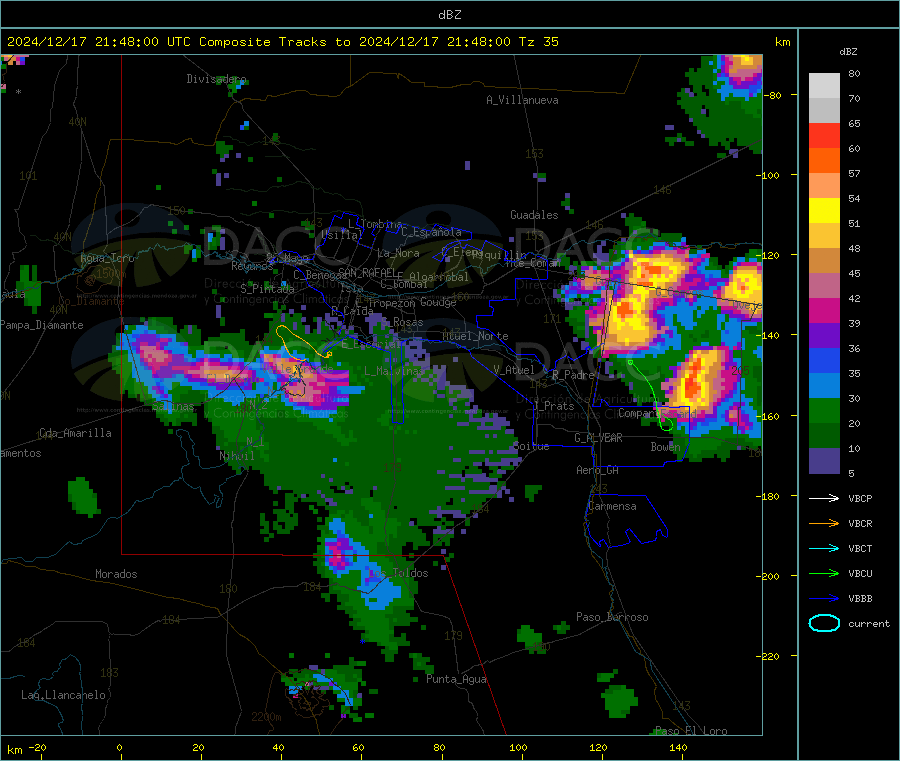Click the 'Bowen' map label
The image size is (900, 761).
point(665,446)
